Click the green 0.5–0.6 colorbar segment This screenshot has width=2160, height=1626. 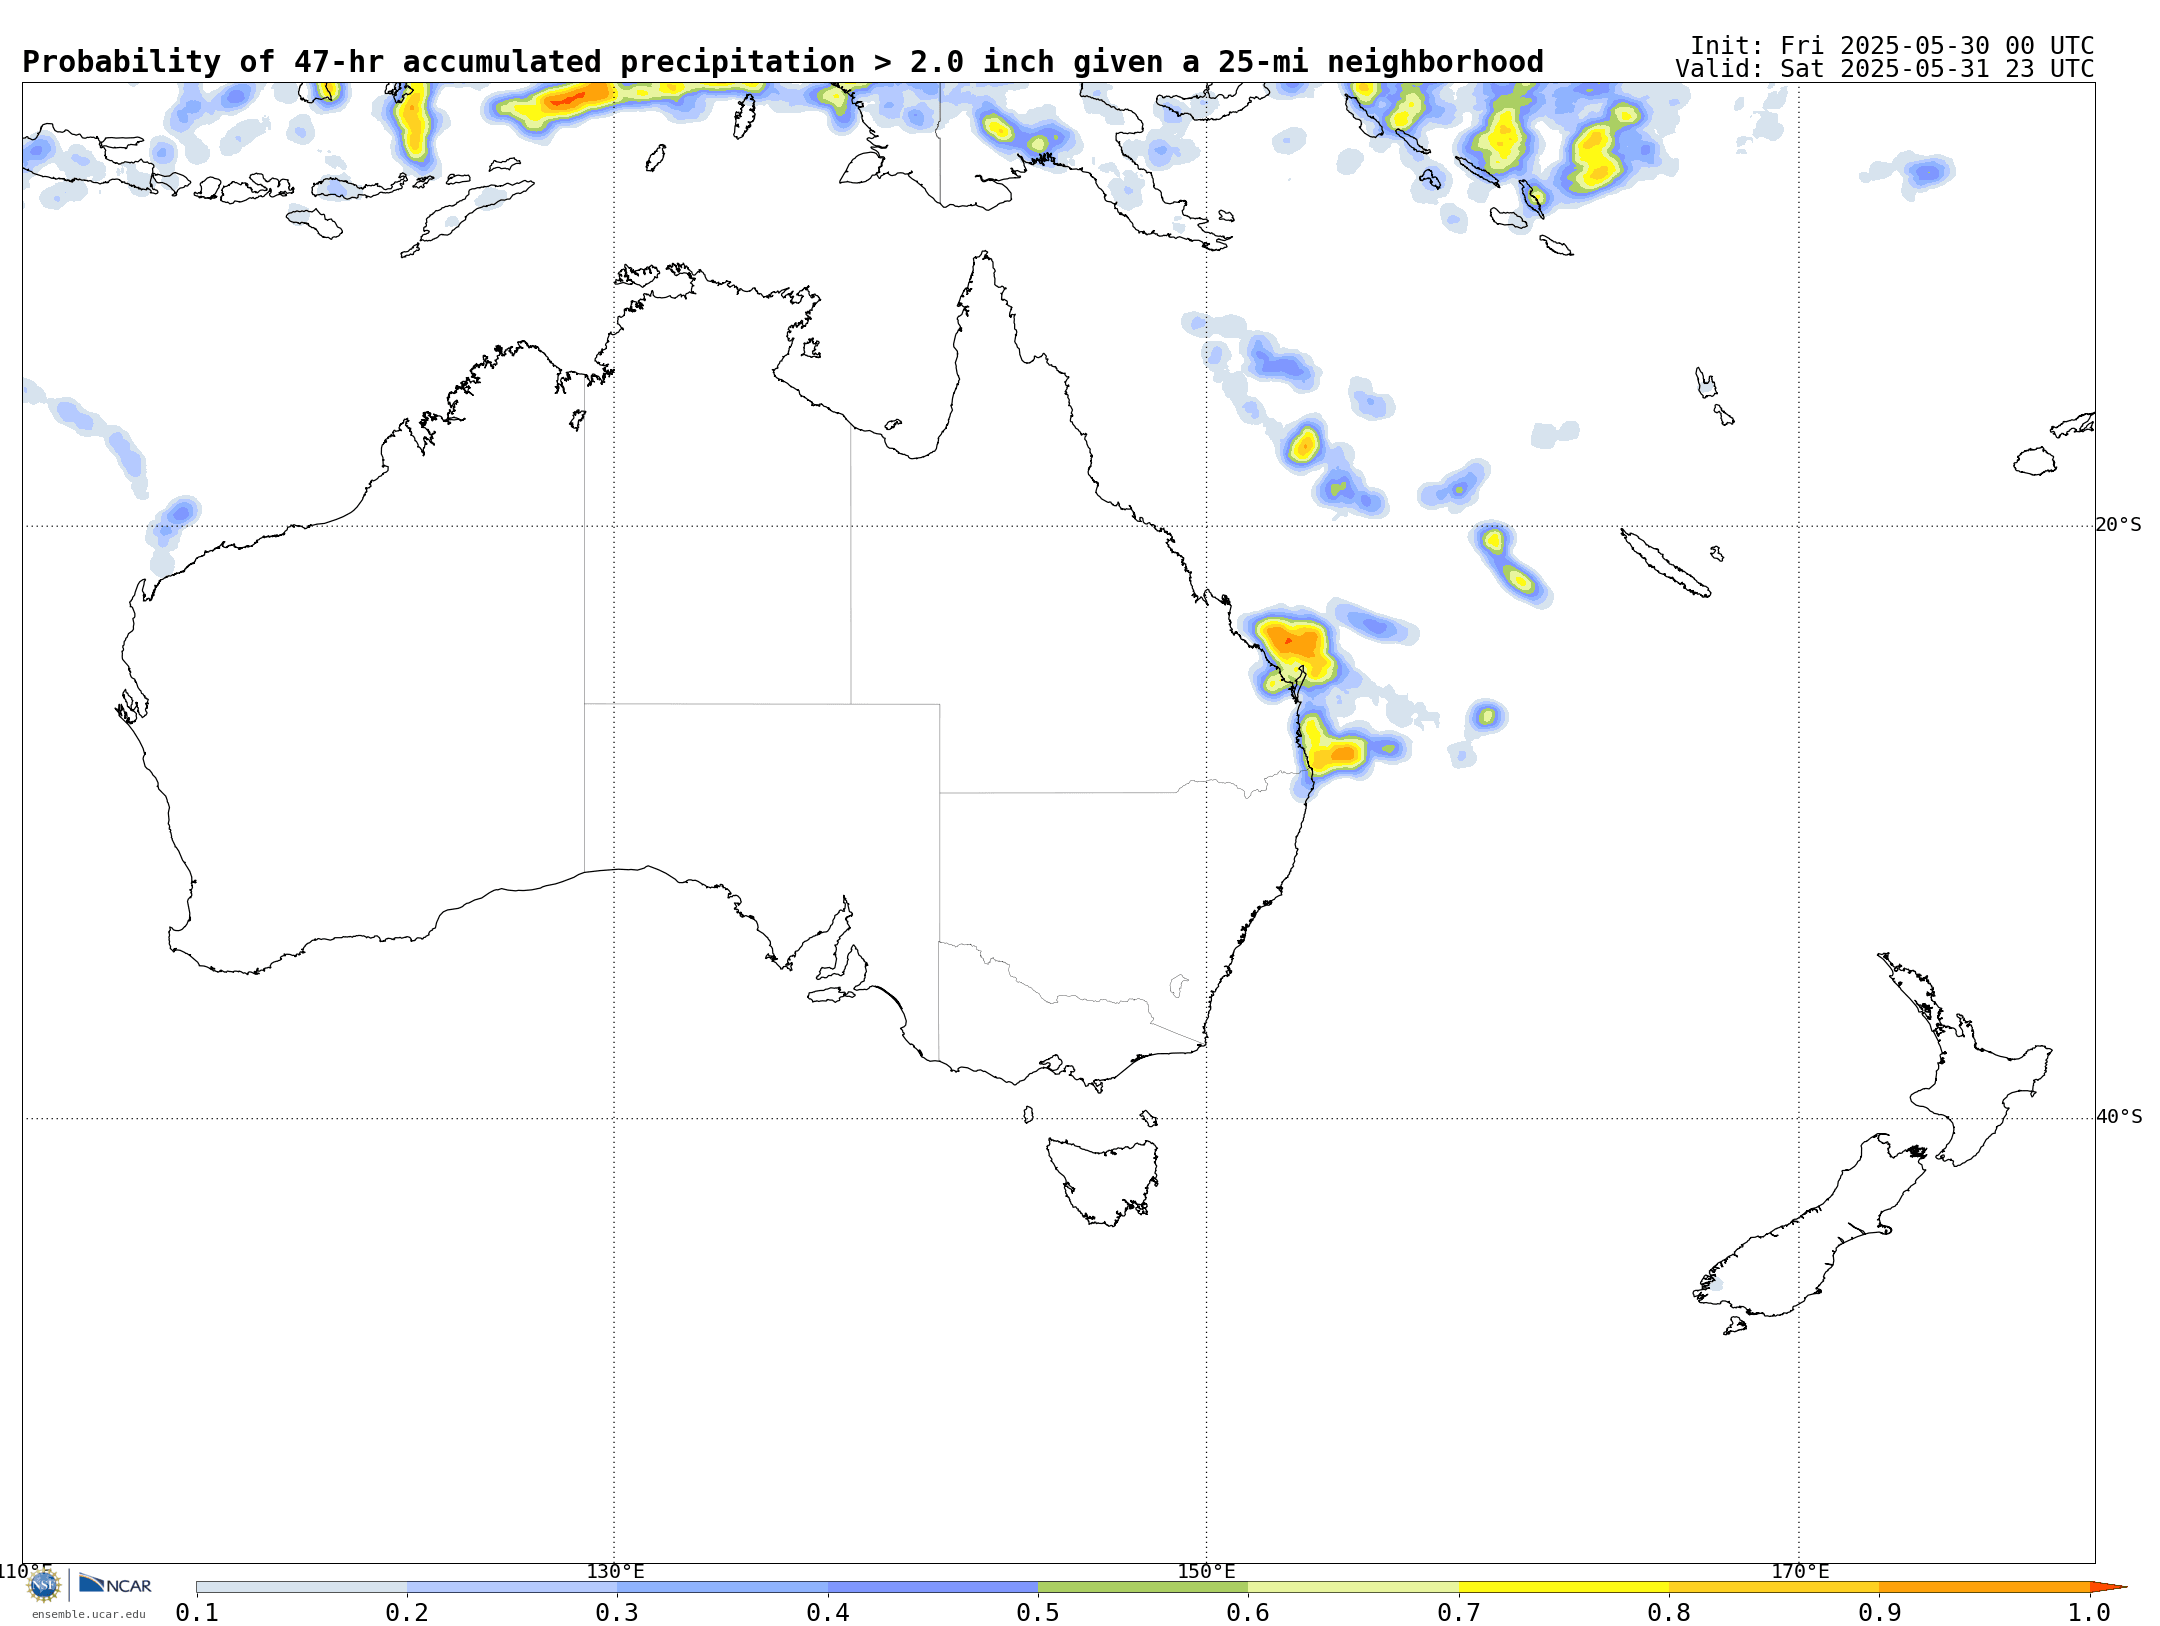(x=1143, y=1587)
